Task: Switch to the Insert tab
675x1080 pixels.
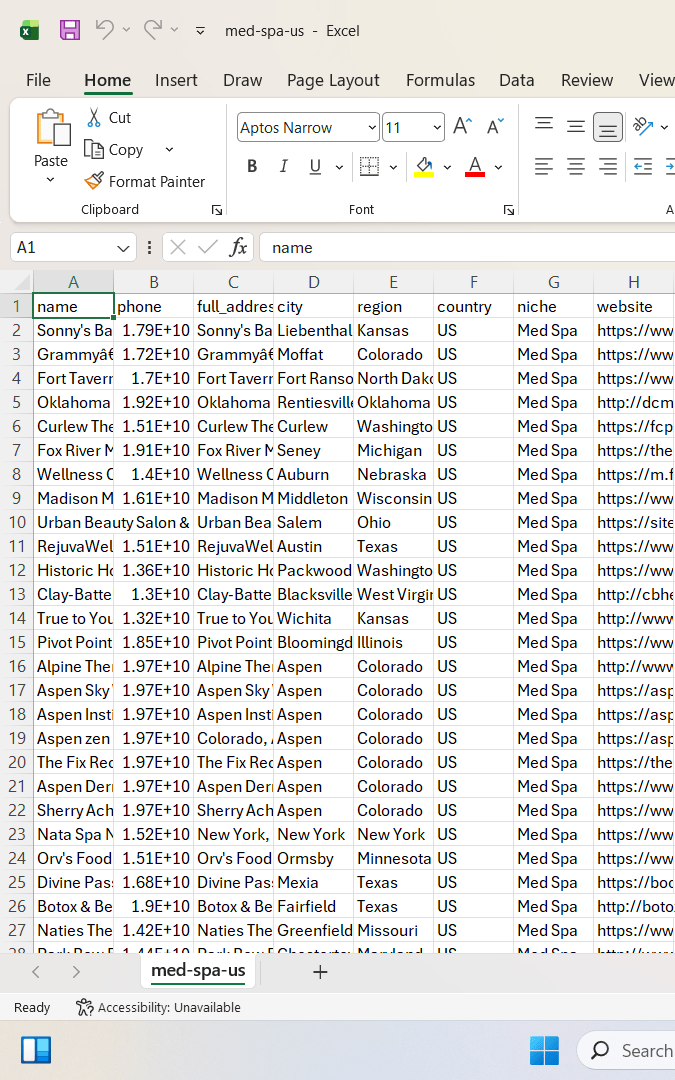Action: pyautogui.click(x=176, y=81)
